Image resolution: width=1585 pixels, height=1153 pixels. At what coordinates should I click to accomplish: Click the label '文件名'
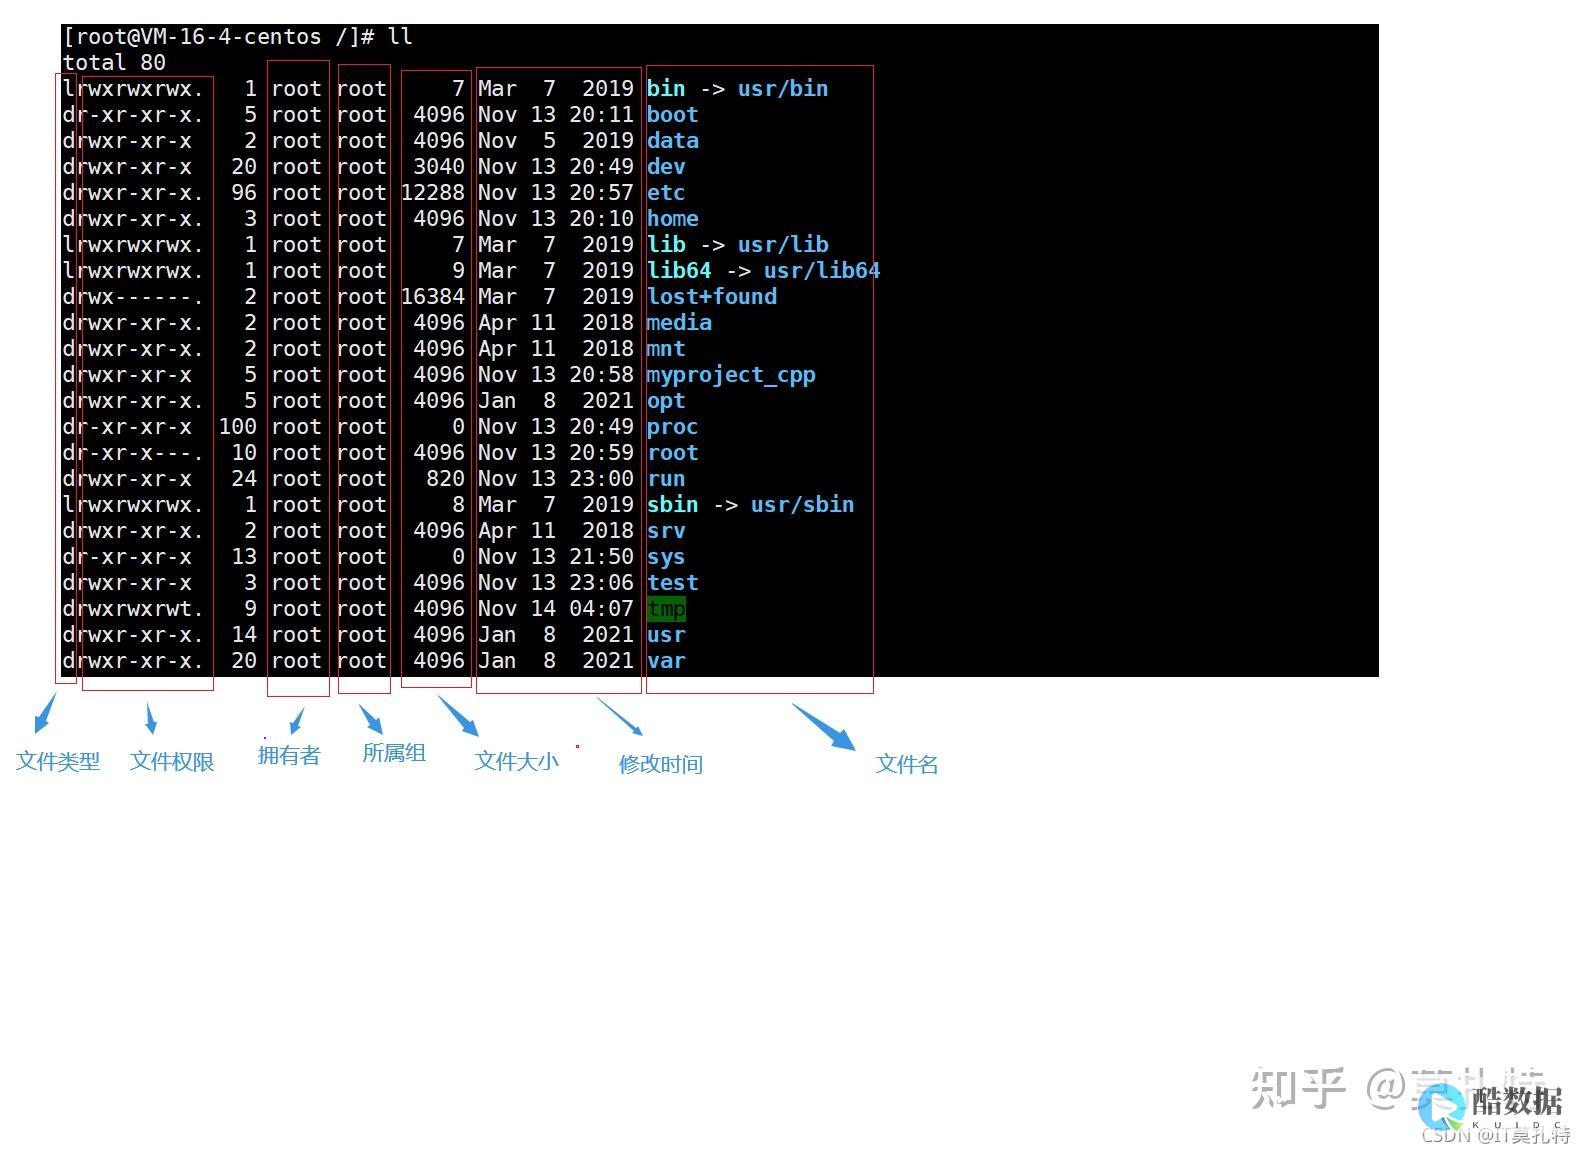907,765
